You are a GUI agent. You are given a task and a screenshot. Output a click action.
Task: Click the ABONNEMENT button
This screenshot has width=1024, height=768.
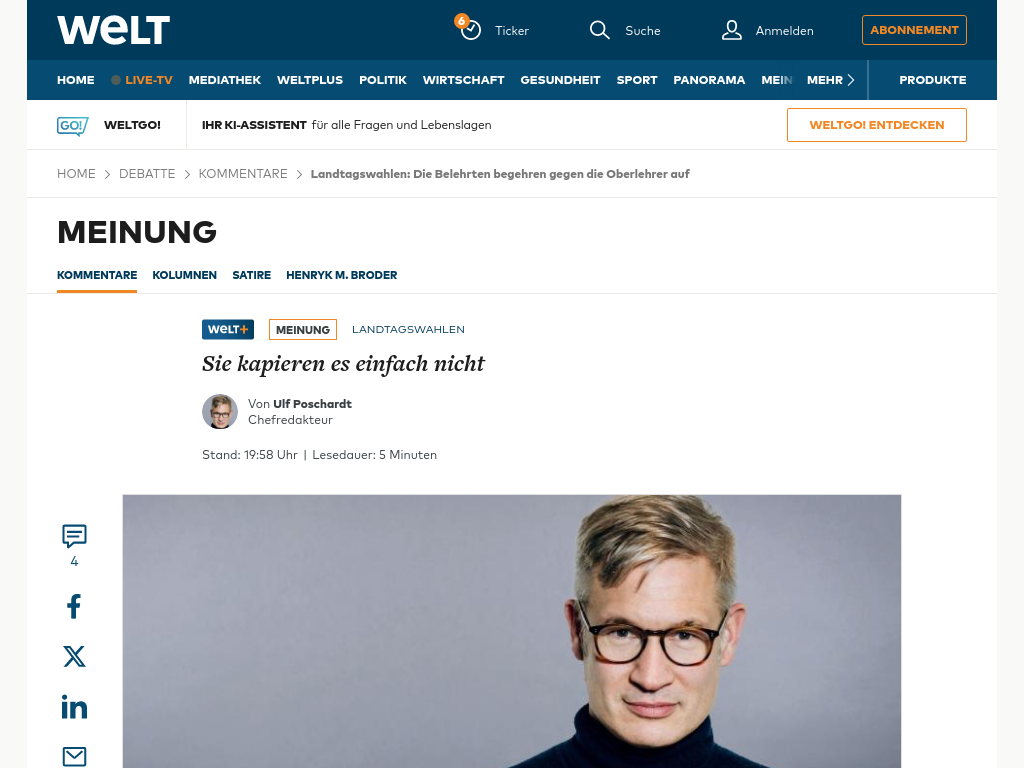pos(914,30)
